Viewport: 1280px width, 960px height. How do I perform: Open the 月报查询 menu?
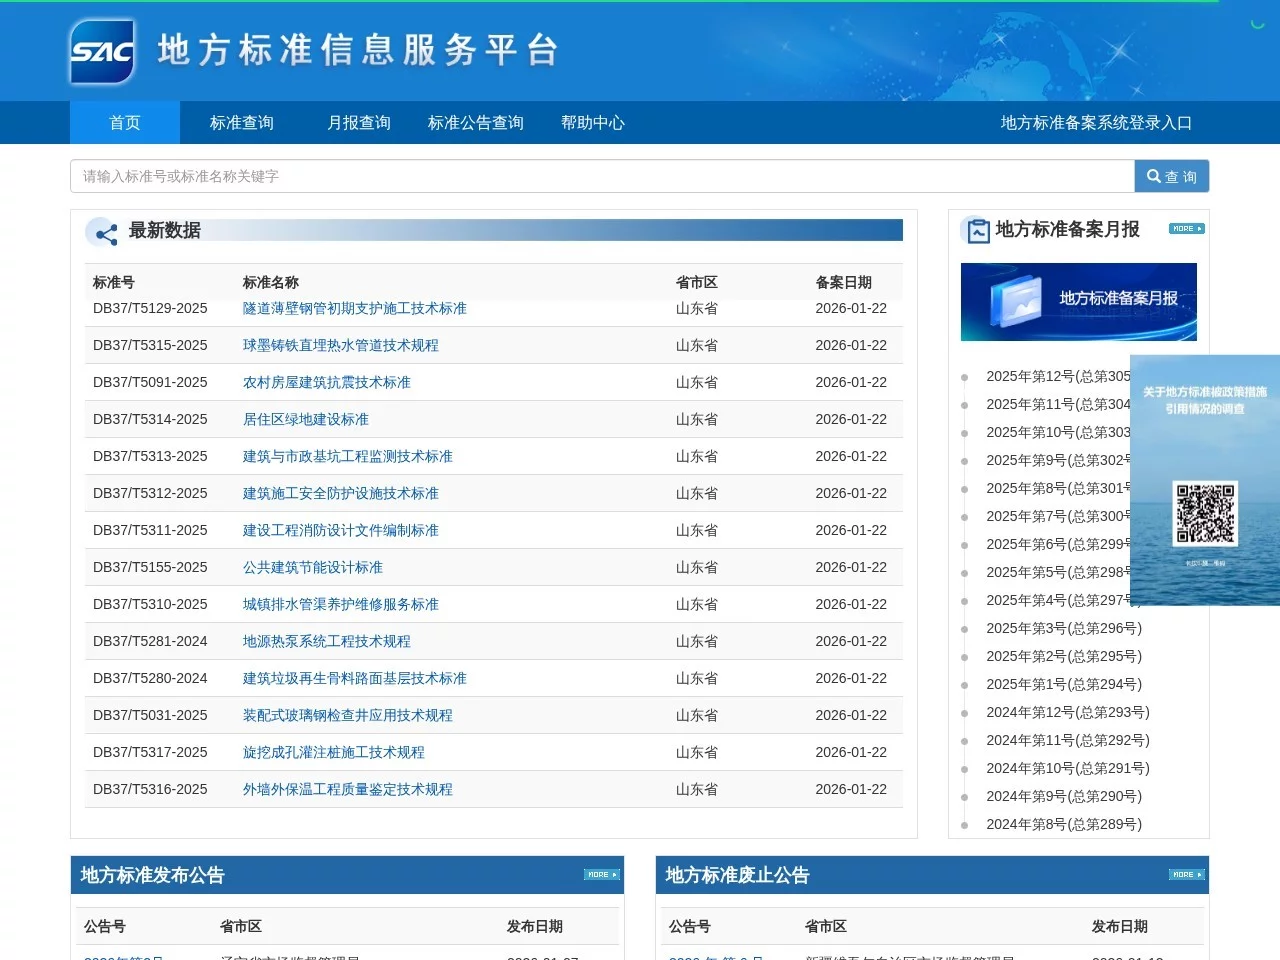tap(359, 122)
